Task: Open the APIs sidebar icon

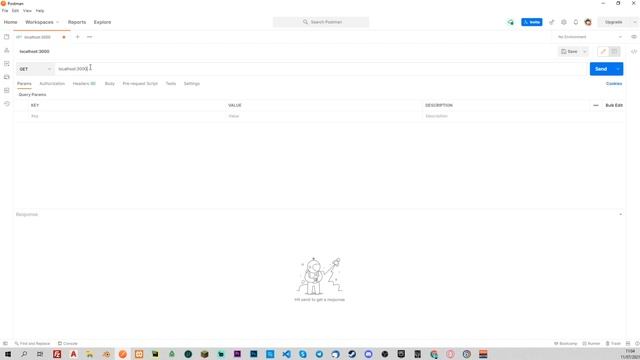Action: coord(7,50)
